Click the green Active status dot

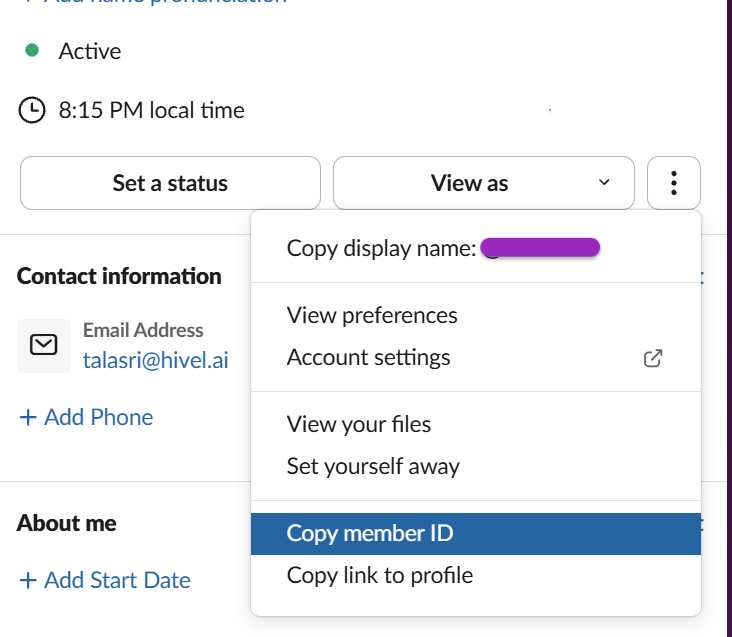coord(32,50)
